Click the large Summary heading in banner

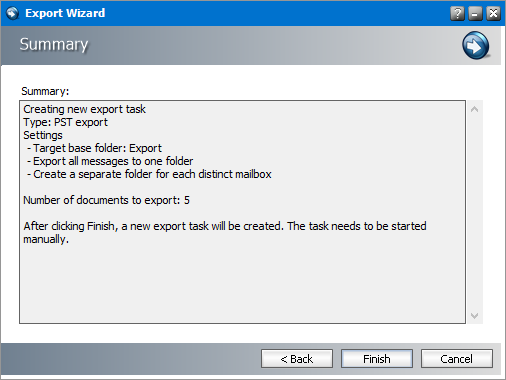pos(54,44)
